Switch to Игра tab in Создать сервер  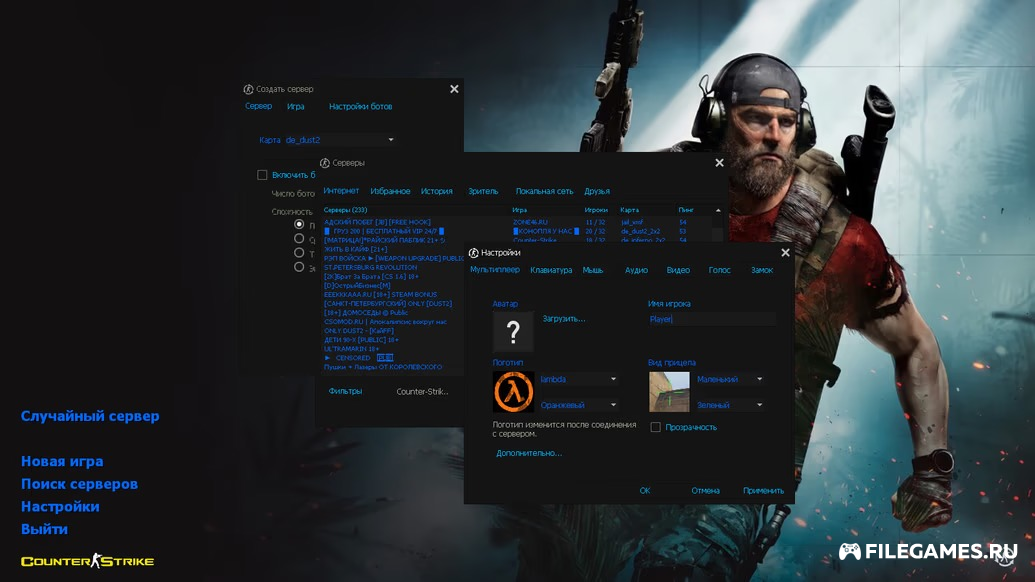[296, 106]
